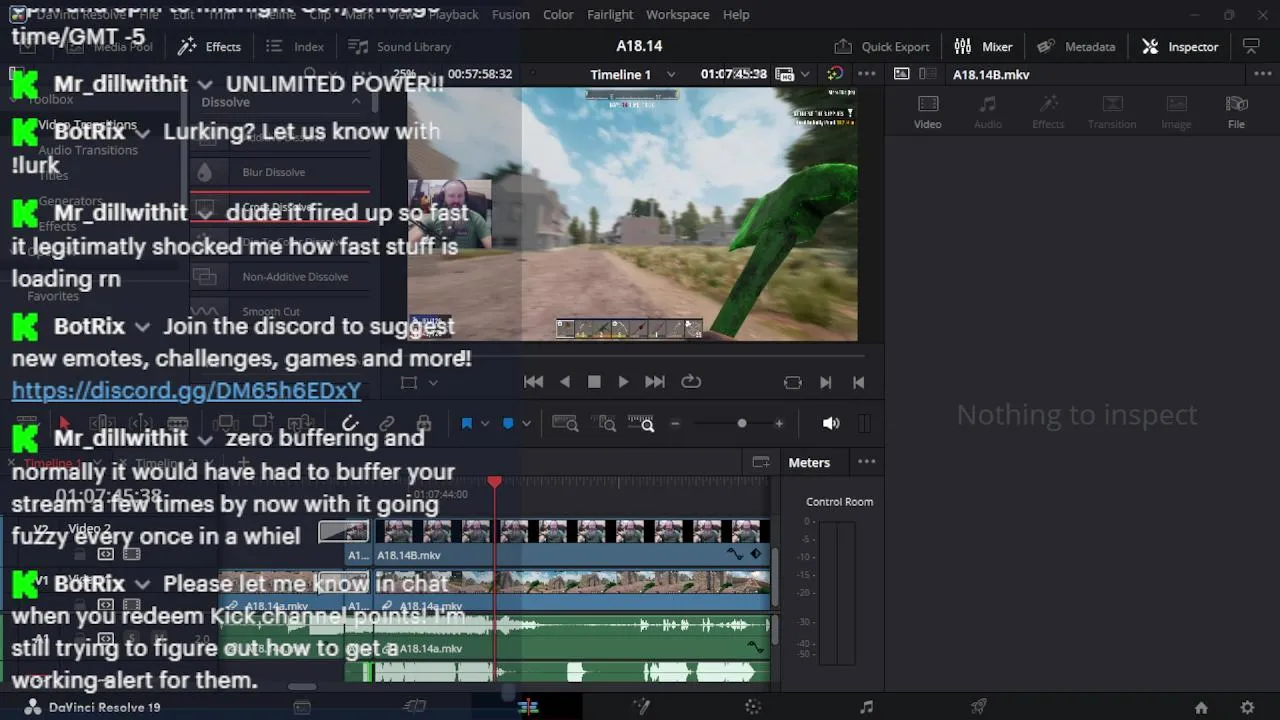1280x720 pixels.
Task: Jump to last frame button
Action: pos(655,382)
